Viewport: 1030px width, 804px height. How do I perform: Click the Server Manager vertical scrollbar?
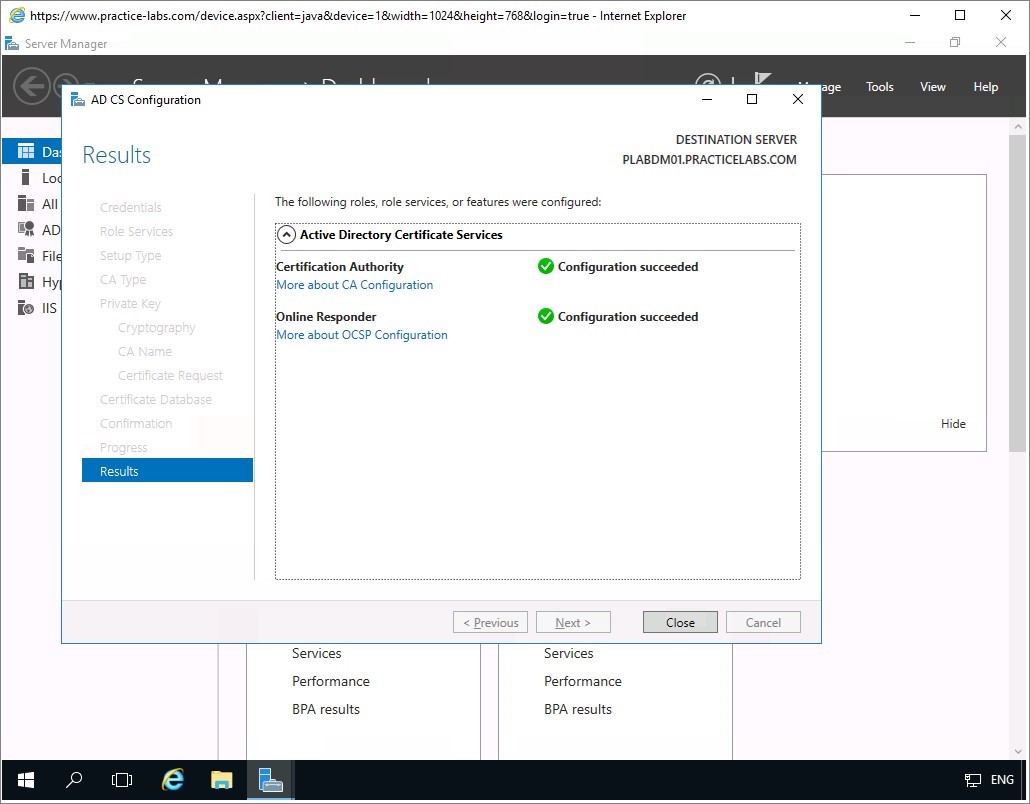pyautogui.click(x=1018, y=293)
